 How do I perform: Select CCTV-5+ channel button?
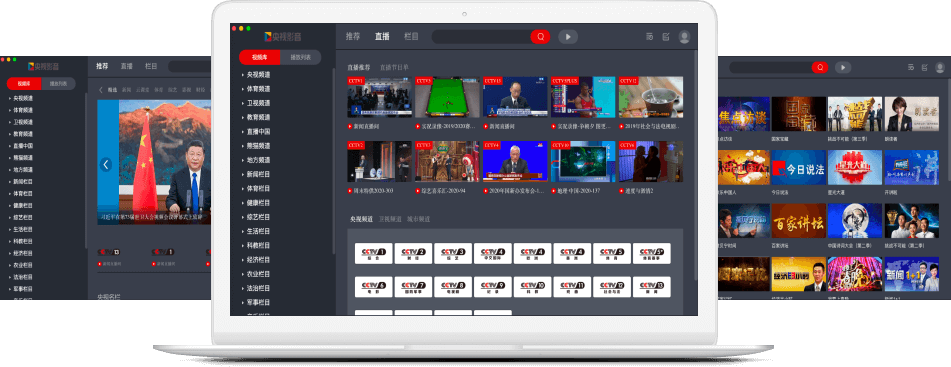coord(652,254)
